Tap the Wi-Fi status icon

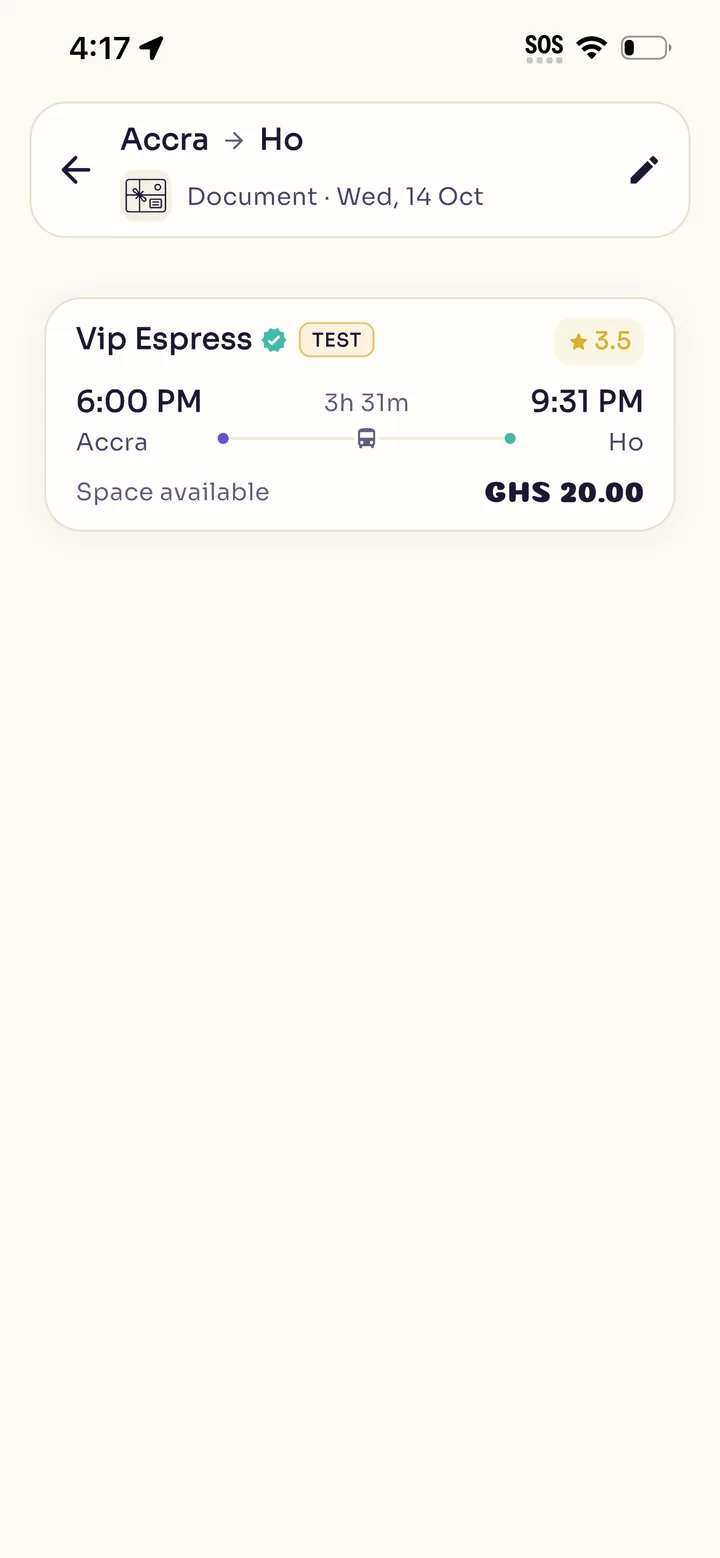592,47
